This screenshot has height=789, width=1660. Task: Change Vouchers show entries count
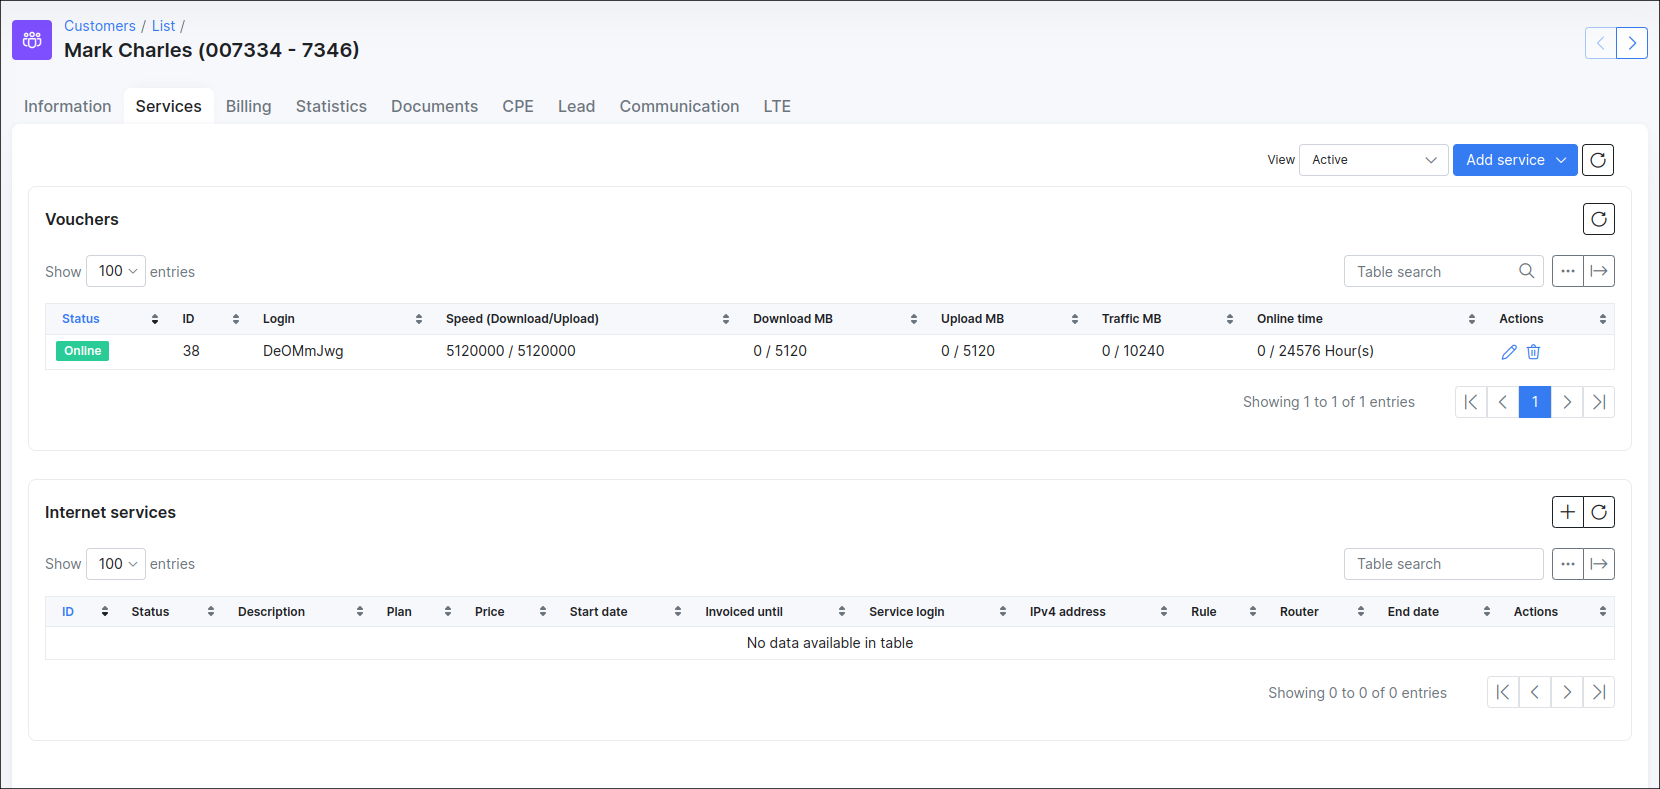pyautogui.click(x=116, y=271)
